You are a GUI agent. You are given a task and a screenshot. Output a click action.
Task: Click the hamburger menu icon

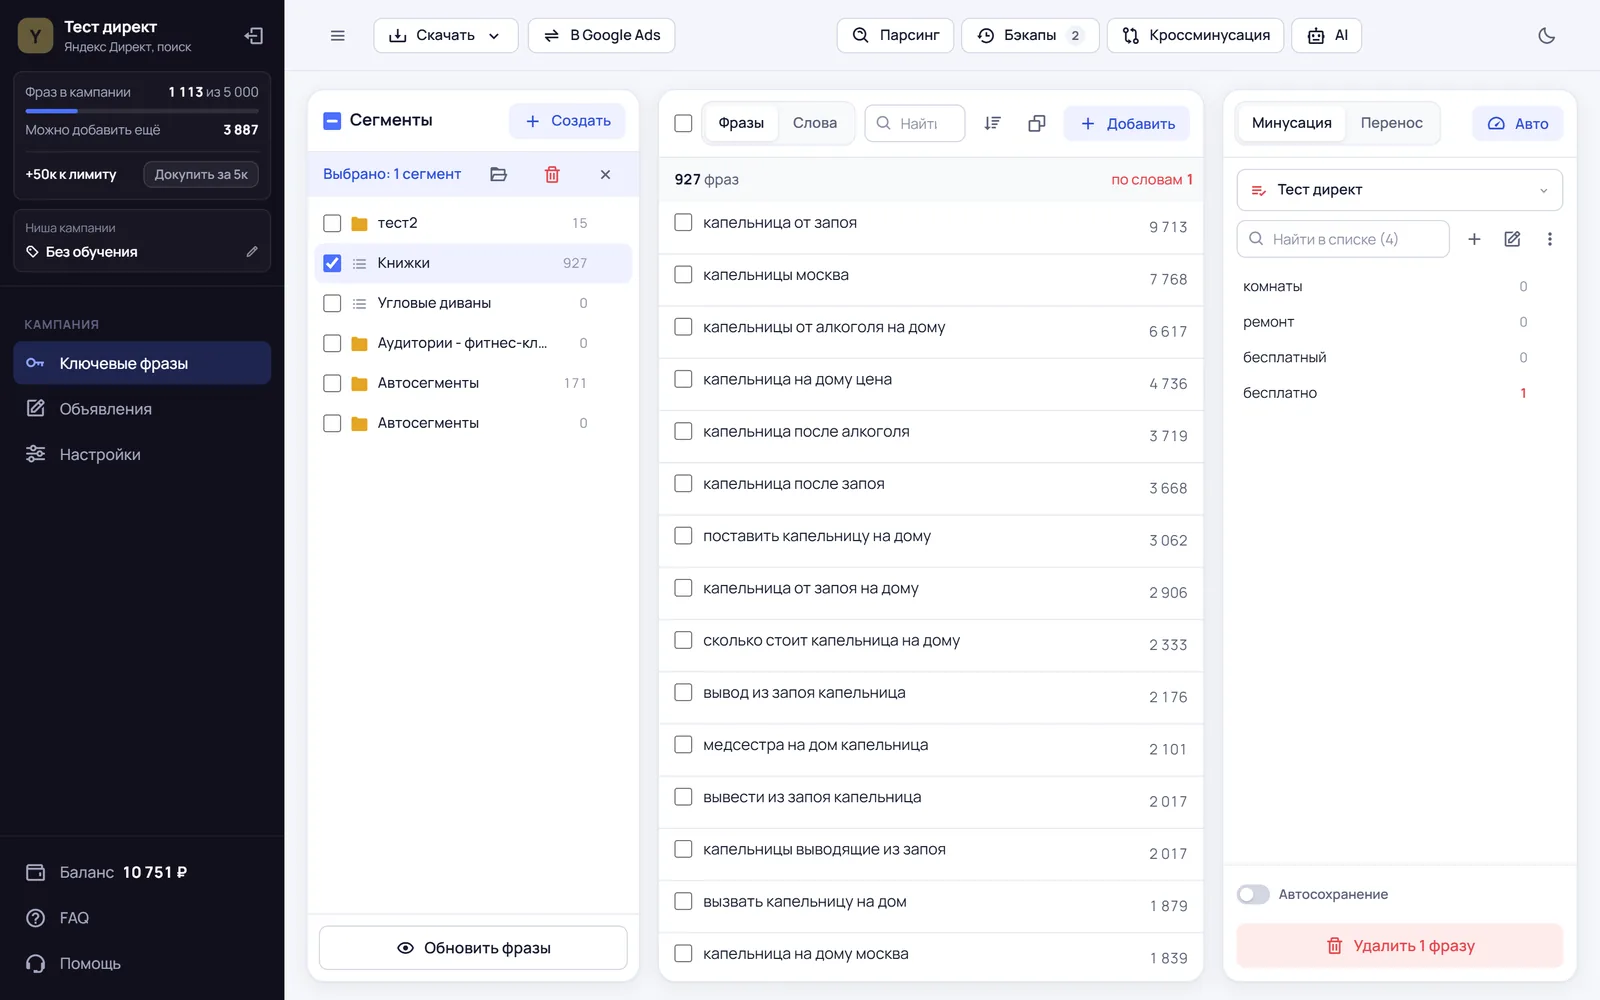(338, 36)
